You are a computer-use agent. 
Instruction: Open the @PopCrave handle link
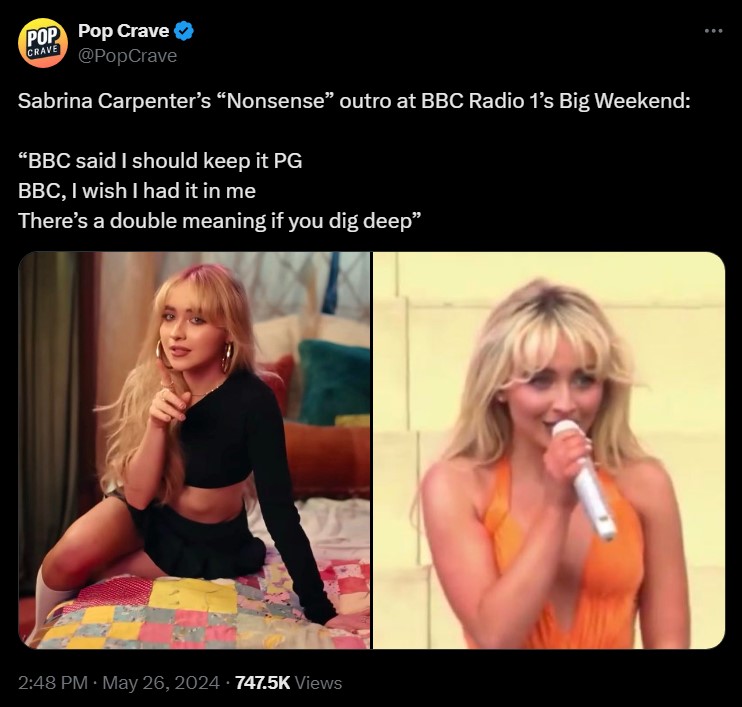pyautogui.click(x=127, y=56)
